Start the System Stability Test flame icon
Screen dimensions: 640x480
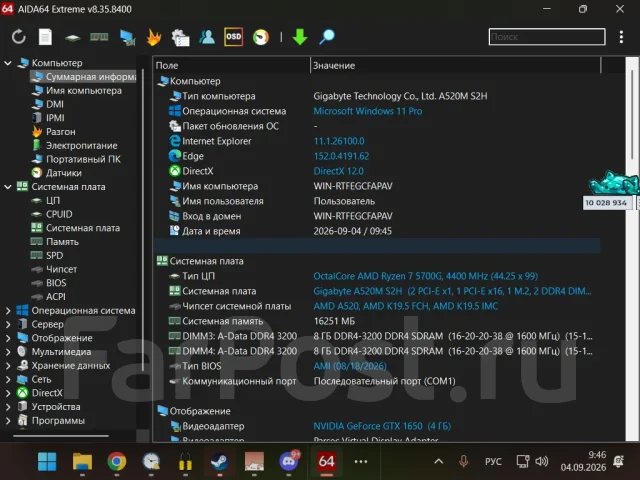(x=154, y=37)
